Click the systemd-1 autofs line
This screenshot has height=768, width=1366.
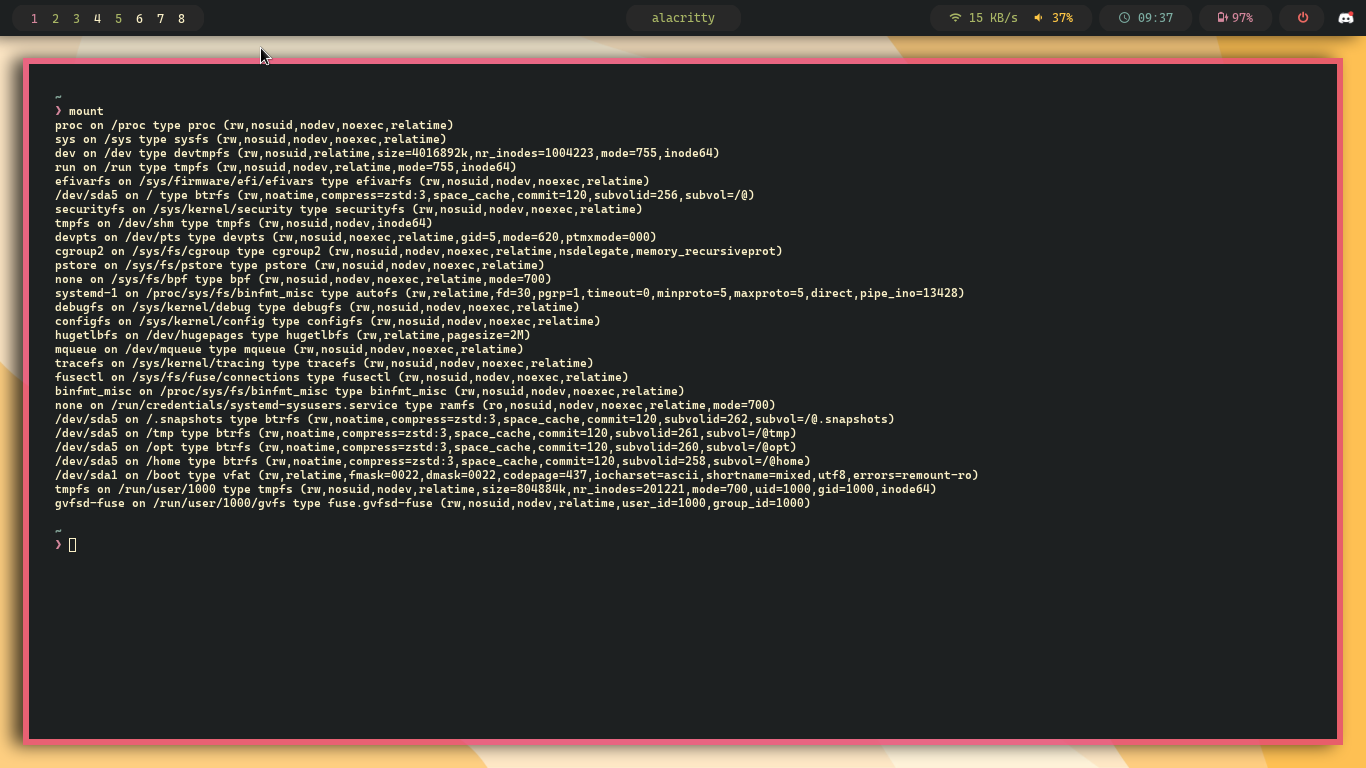point(510,293)
